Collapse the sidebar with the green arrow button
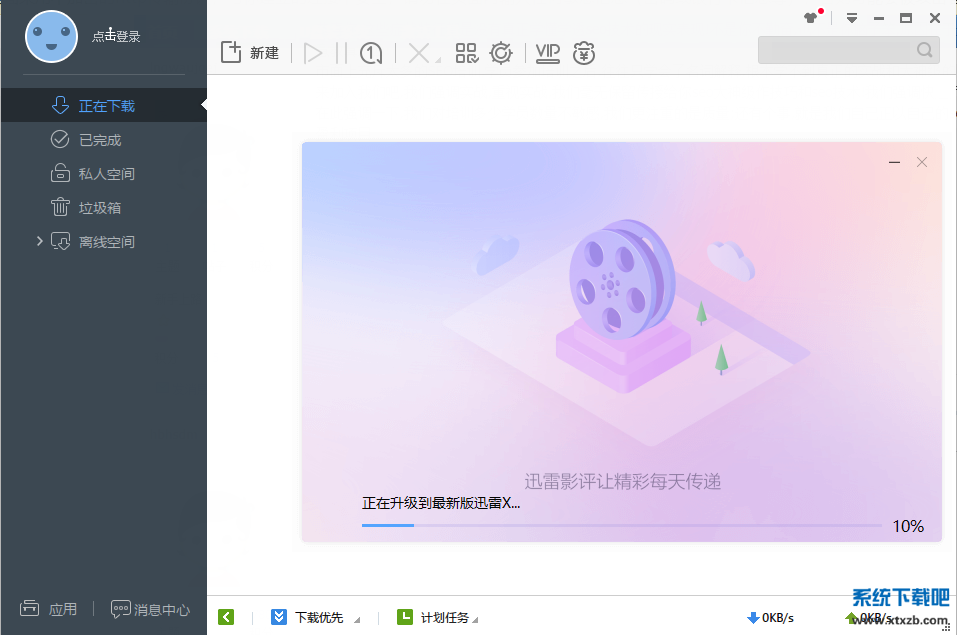The width and height of the screenshot is (957, 635). tap(226, 617)
